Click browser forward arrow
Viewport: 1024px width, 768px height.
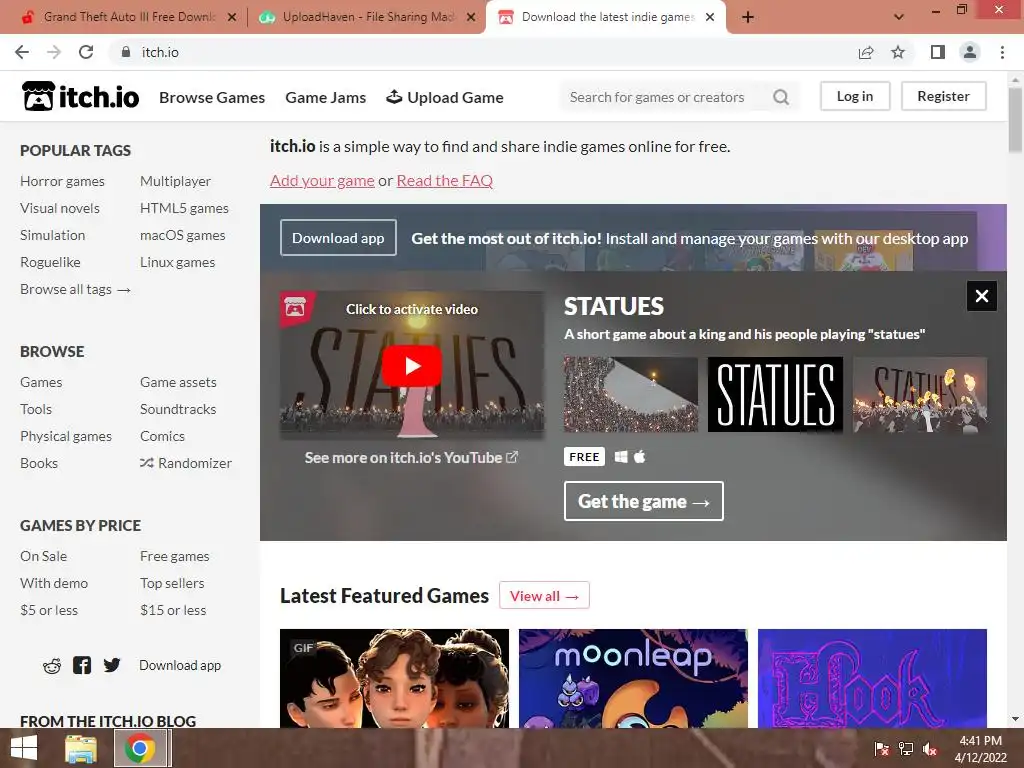coord(54,52)
